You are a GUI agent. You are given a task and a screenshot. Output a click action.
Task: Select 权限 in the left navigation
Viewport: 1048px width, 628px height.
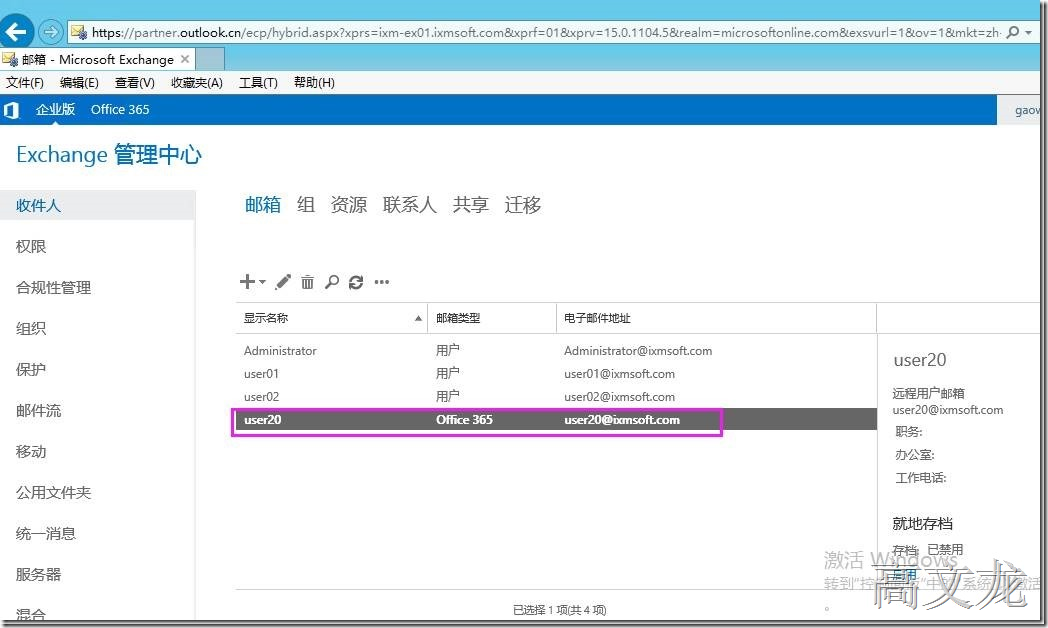tap(31, 247)
